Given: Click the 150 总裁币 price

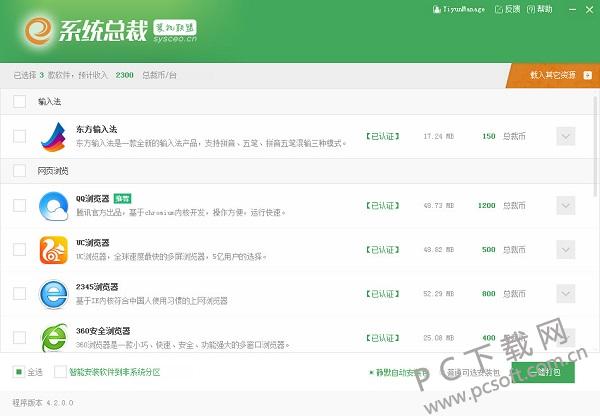Looking at the screenshot, I should pos(504,136).
